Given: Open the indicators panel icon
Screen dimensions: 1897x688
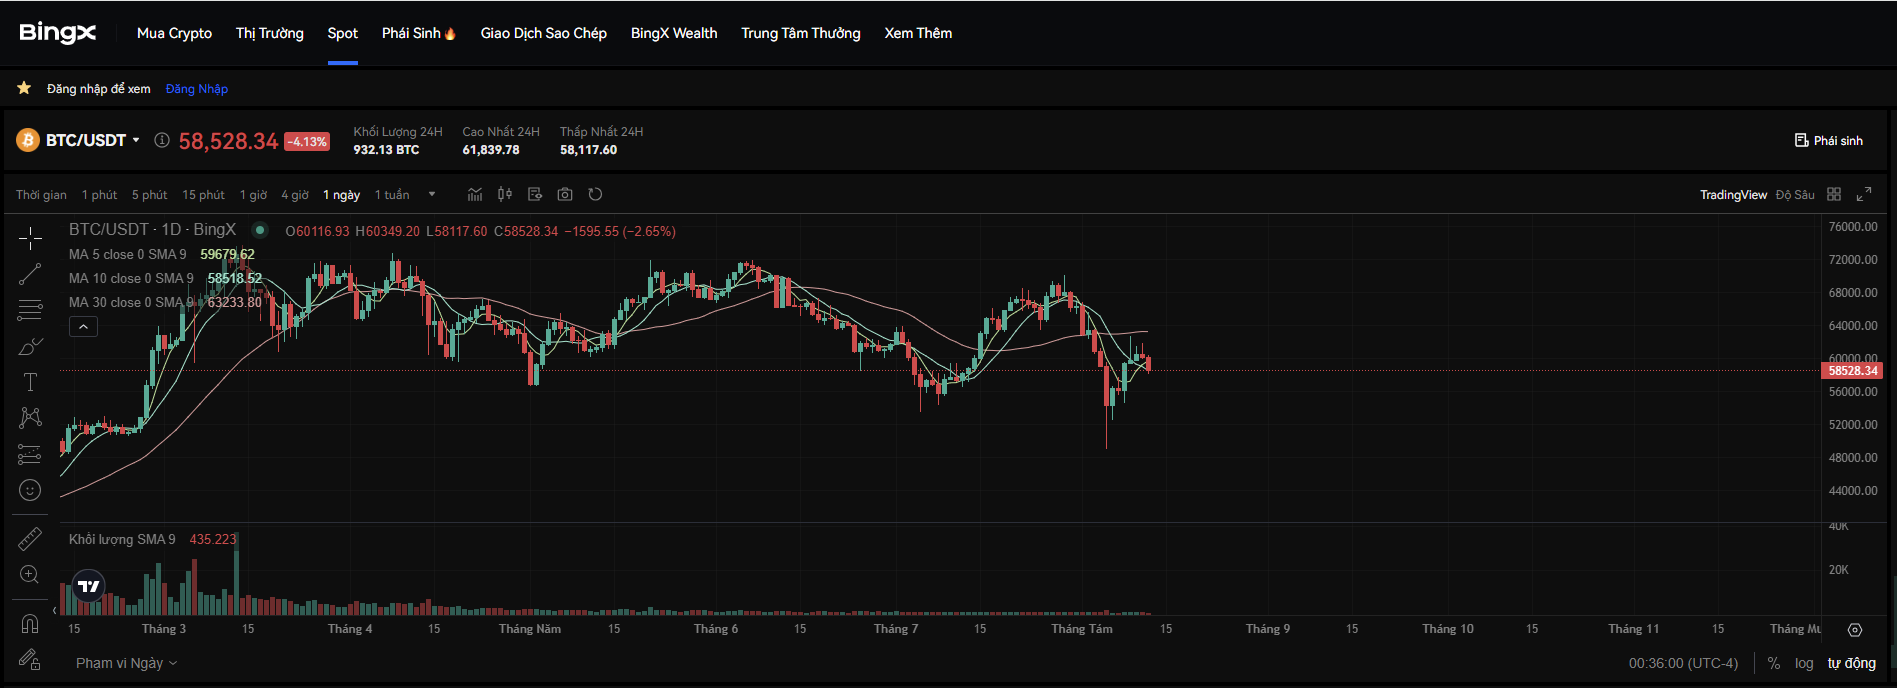Looking at the screenshot, I should coord(475,194).
